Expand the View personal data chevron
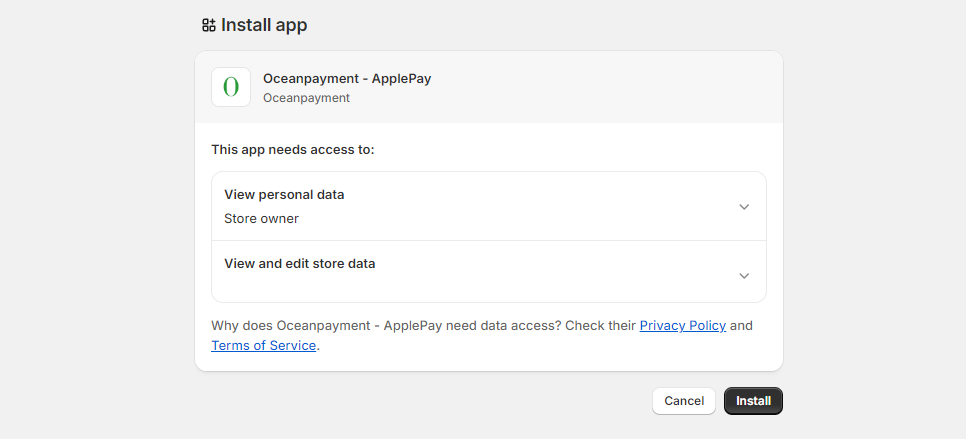The height and width of the screenshot is (439, 966). [x=743, y=207]
